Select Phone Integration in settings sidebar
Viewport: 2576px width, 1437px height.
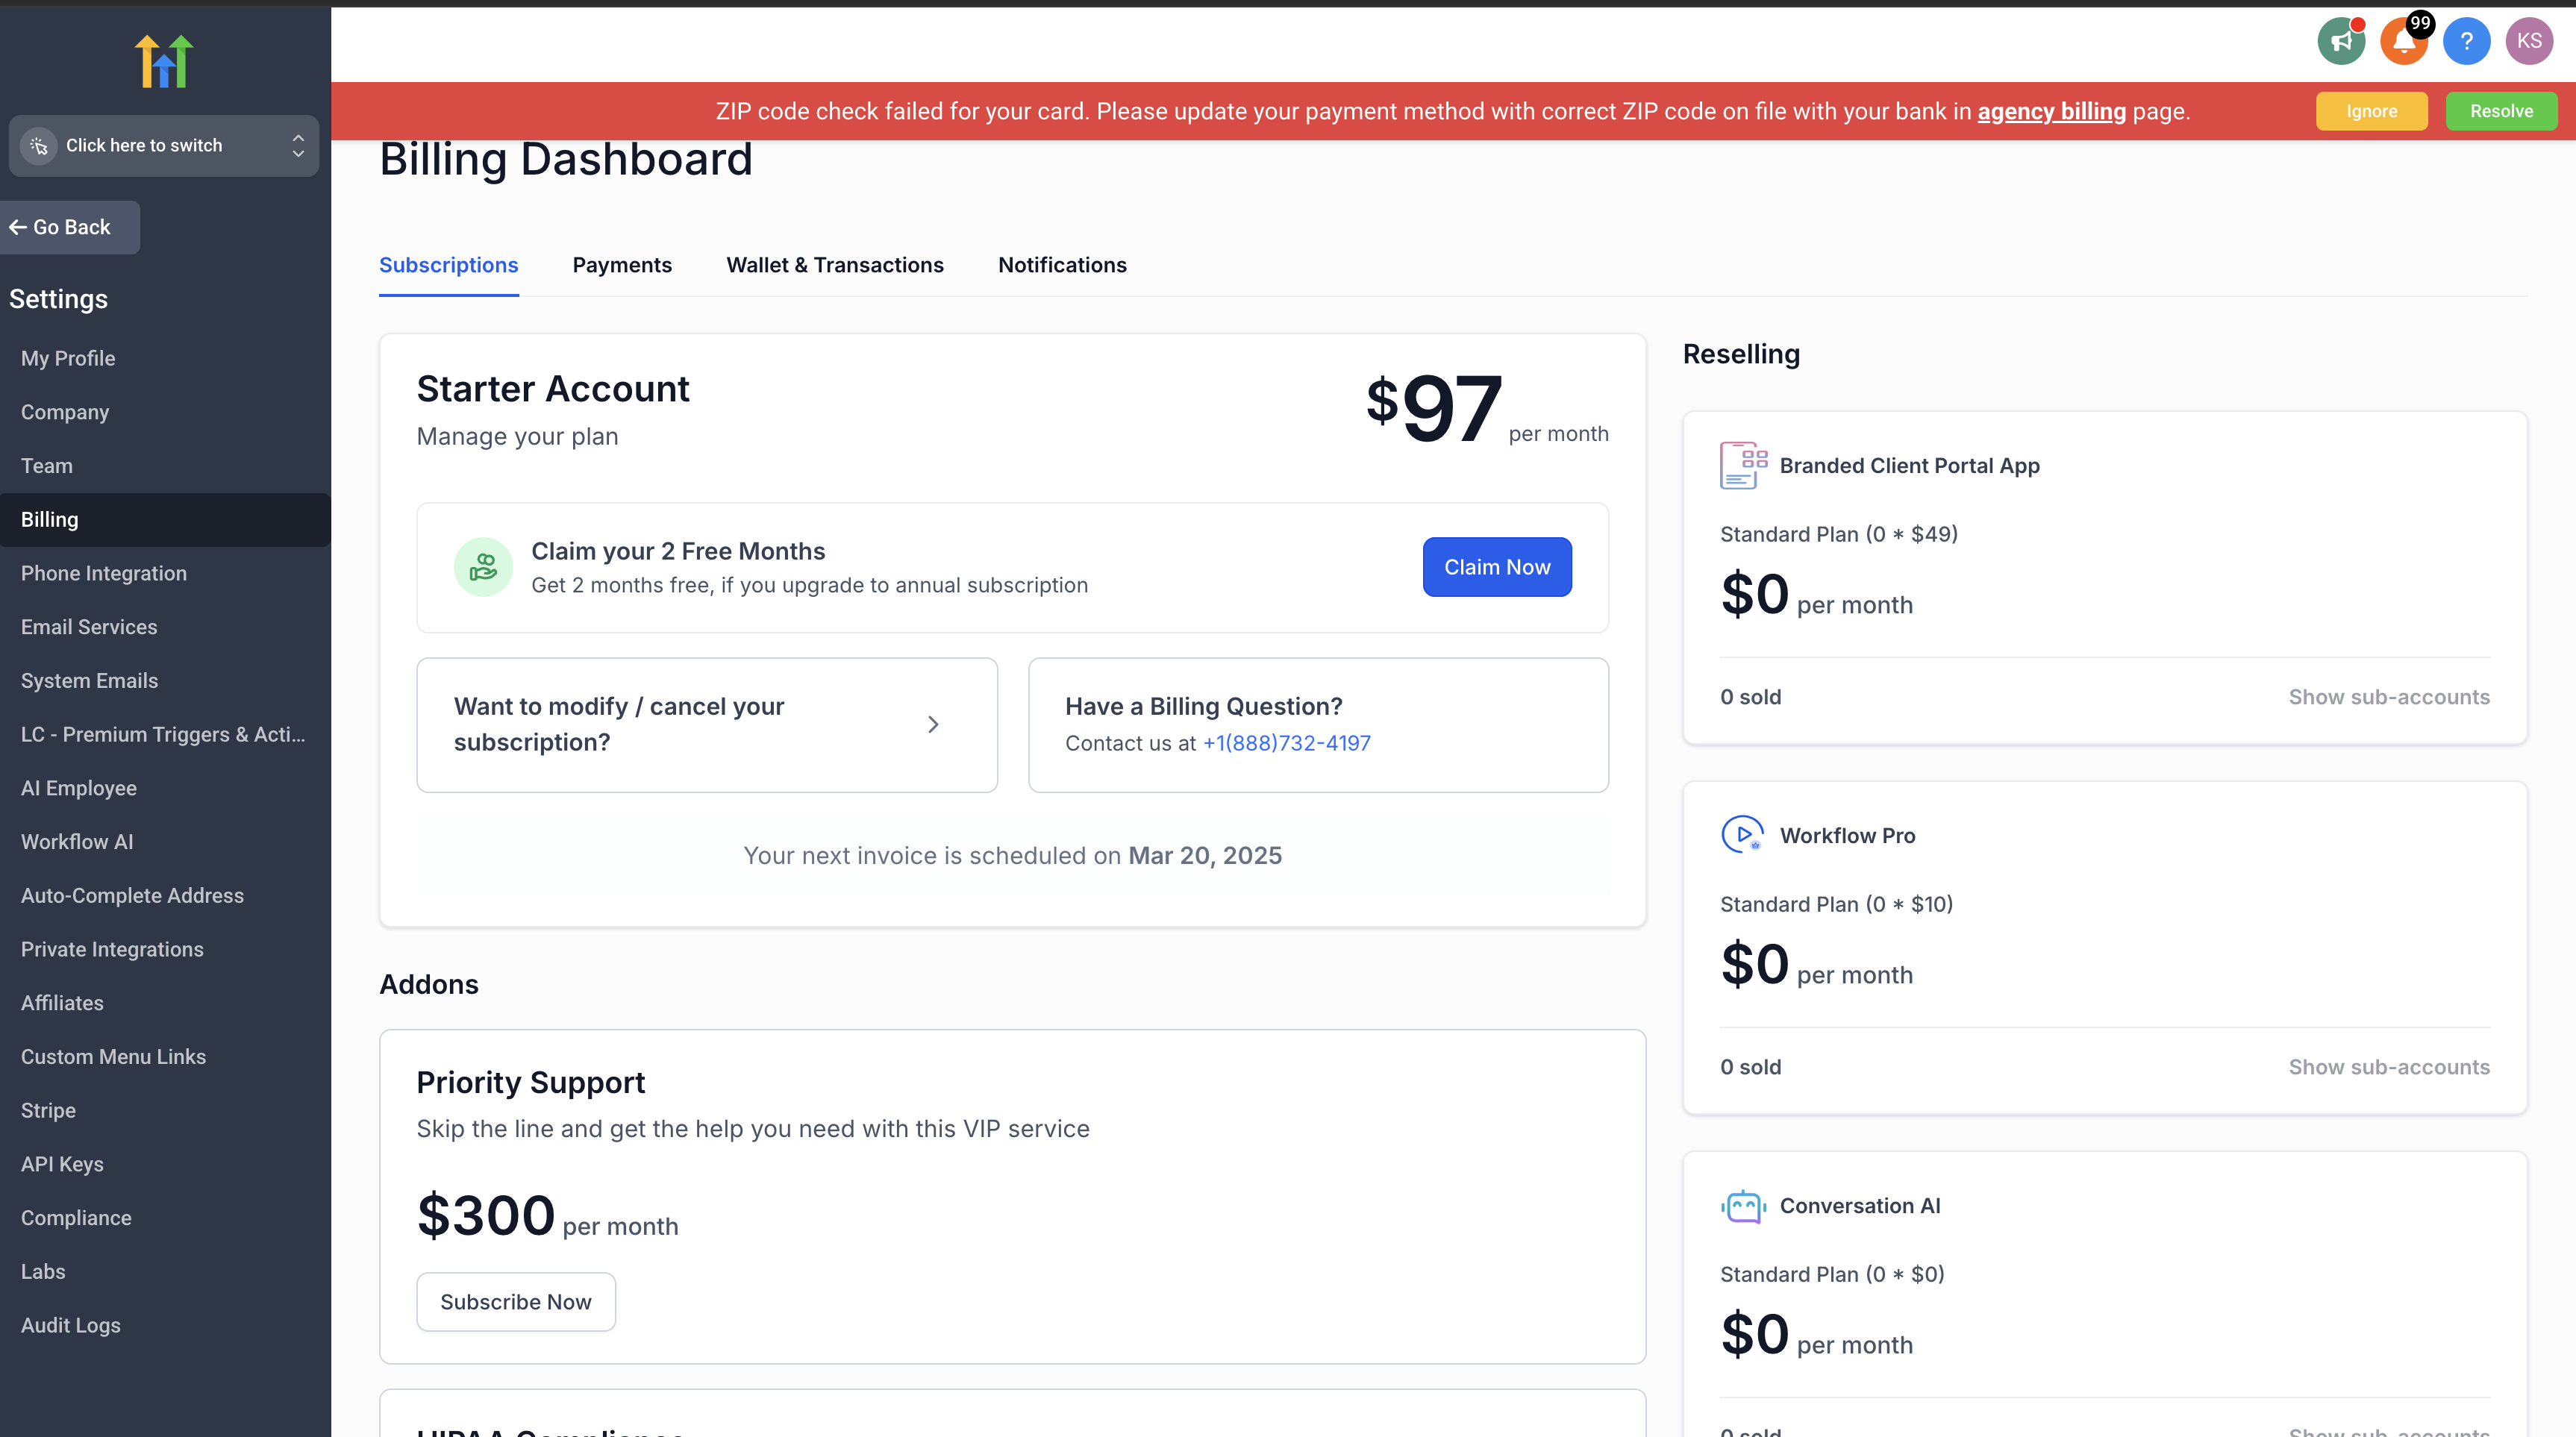point(104,573)
